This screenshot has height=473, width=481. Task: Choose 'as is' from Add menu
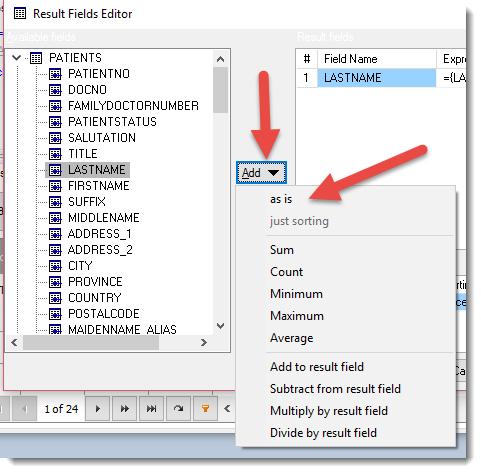(281, 199)
